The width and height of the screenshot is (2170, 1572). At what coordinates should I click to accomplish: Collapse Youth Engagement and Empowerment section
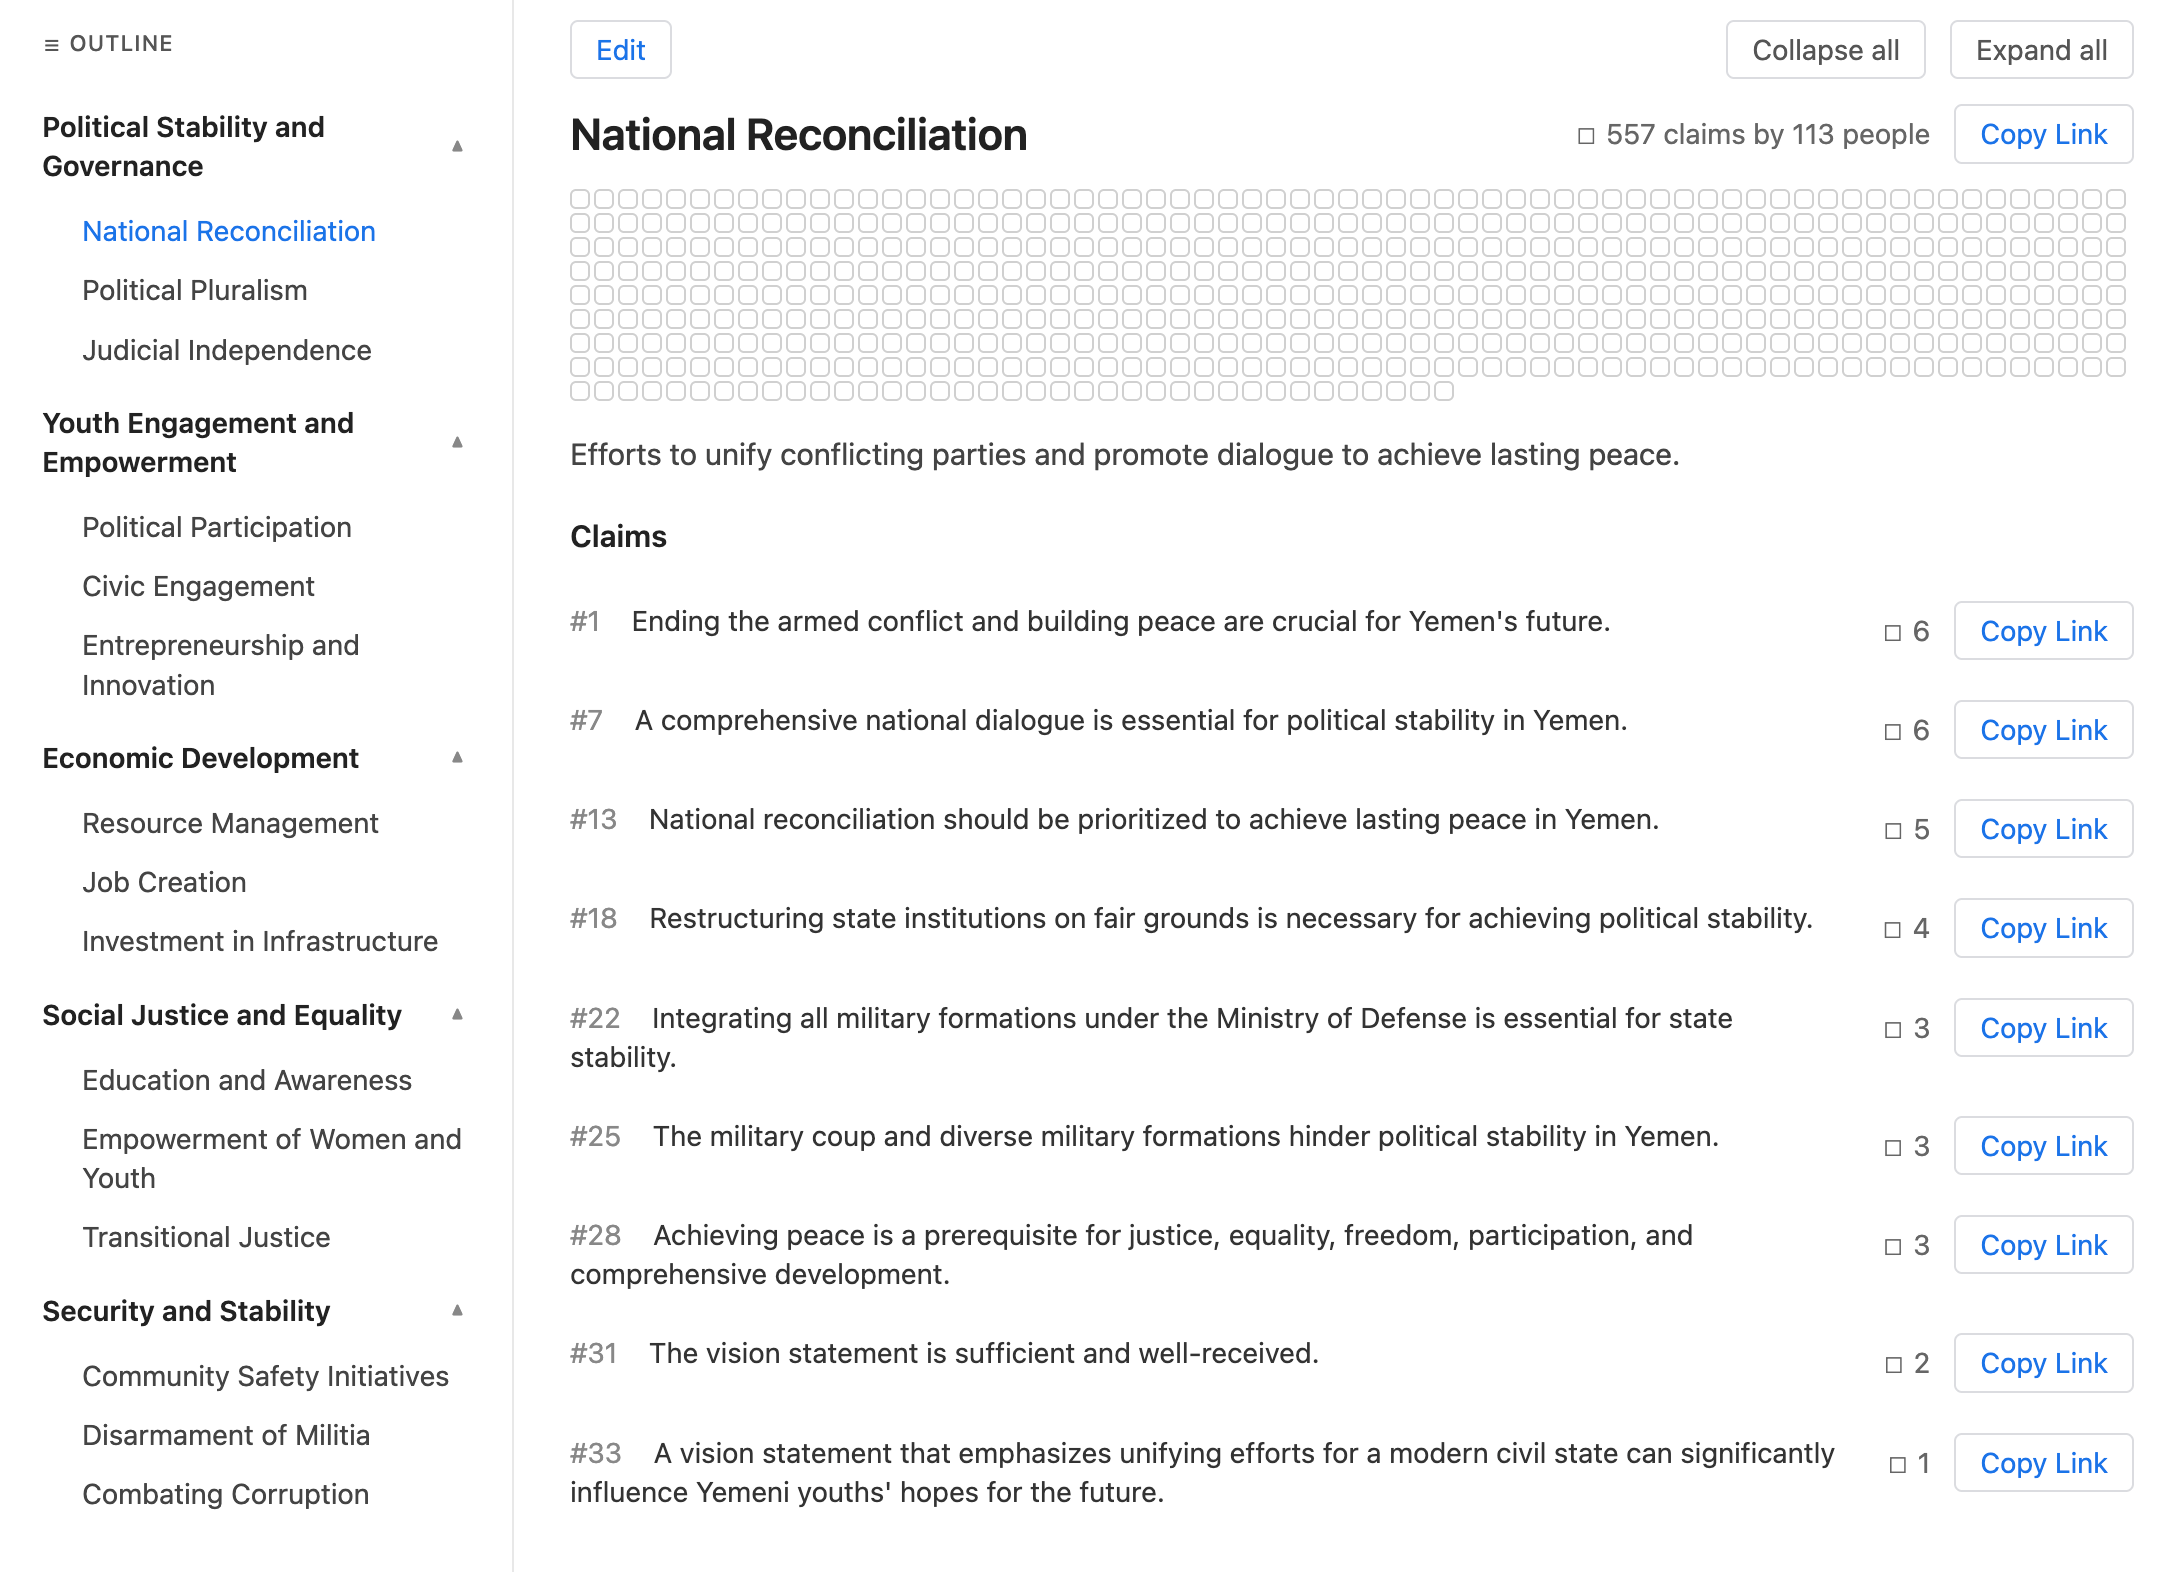point(457,442)
